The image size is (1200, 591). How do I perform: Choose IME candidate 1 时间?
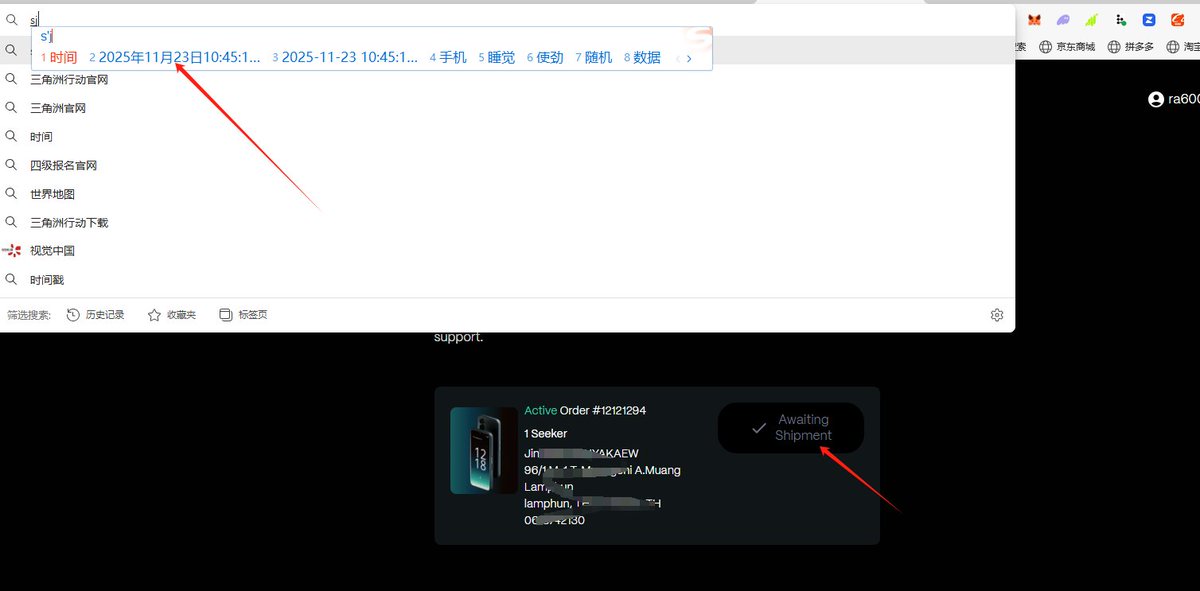coord(59,58)
